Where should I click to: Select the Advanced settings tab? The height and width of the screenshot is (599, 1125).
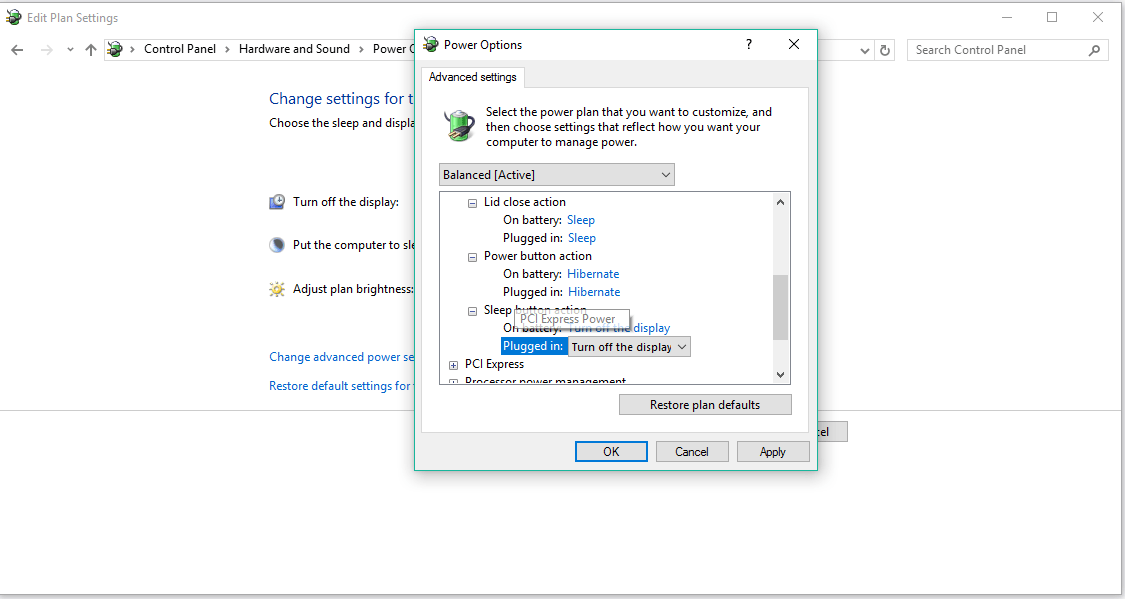click(473, 77)
